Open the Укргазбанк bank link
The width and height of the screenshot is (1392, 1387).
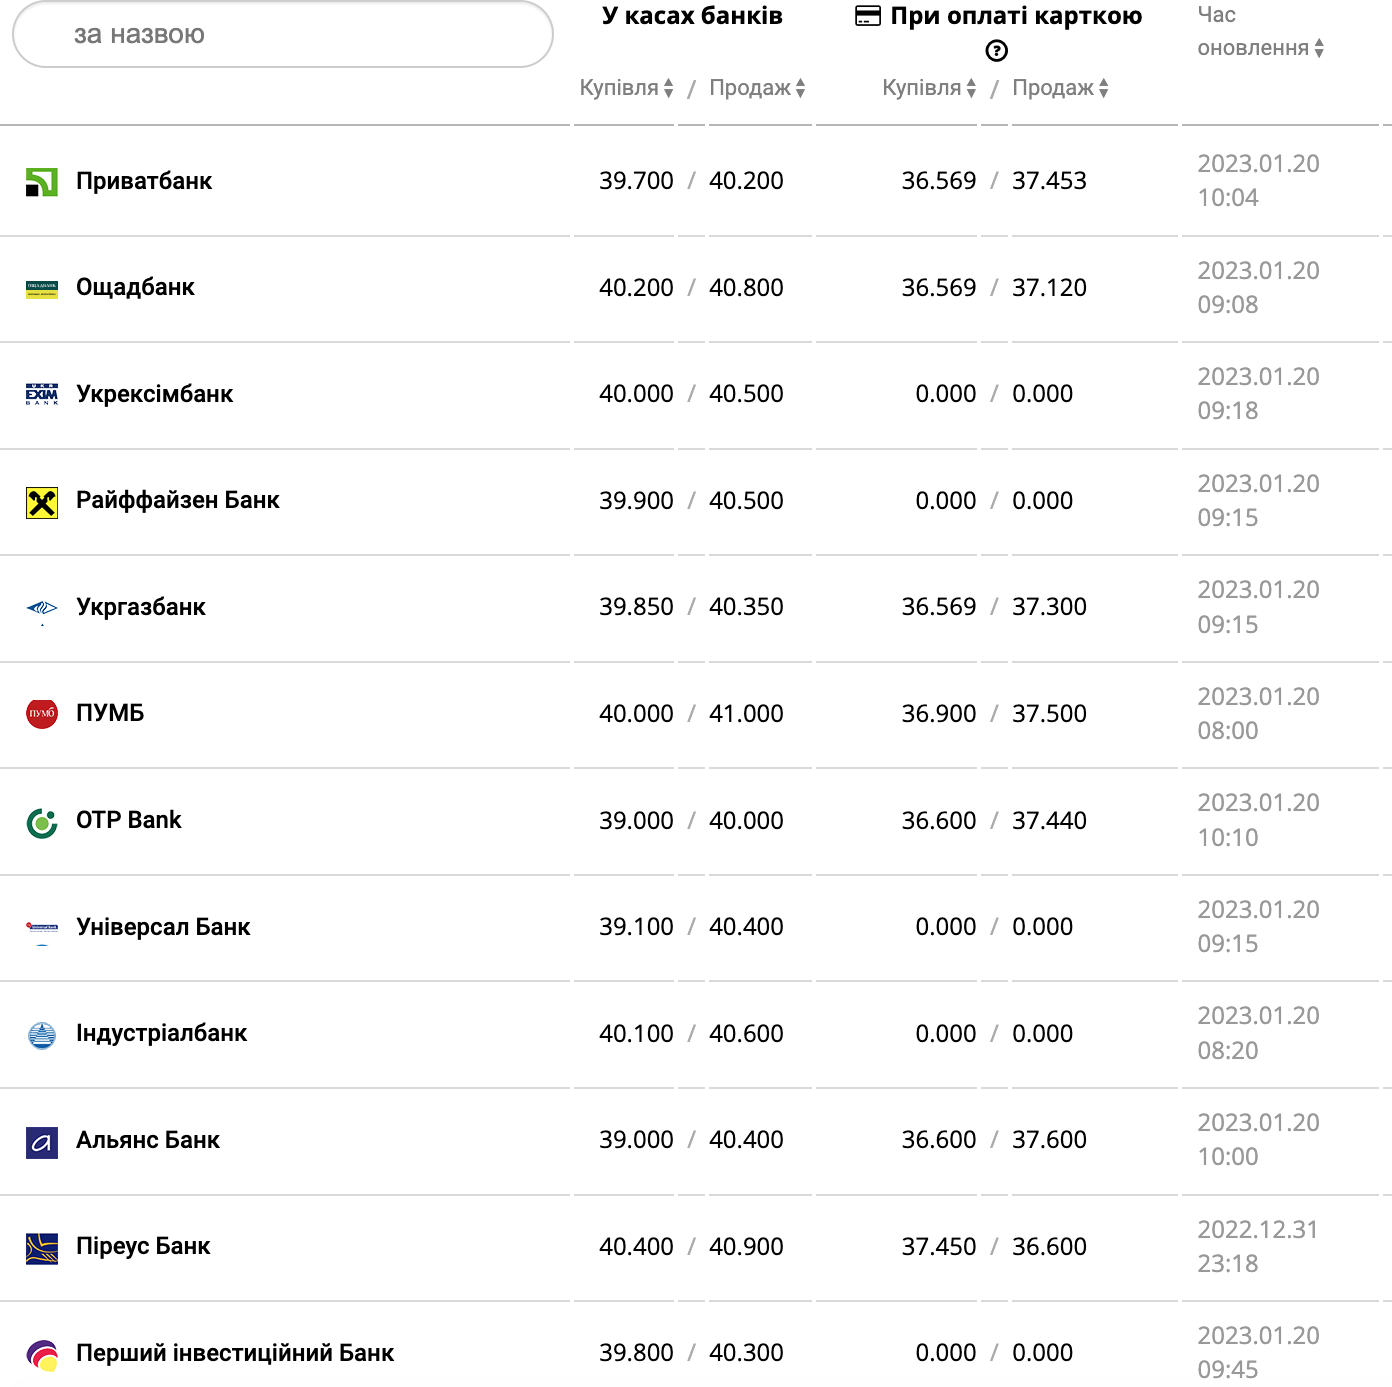click(x=141, y=607)
